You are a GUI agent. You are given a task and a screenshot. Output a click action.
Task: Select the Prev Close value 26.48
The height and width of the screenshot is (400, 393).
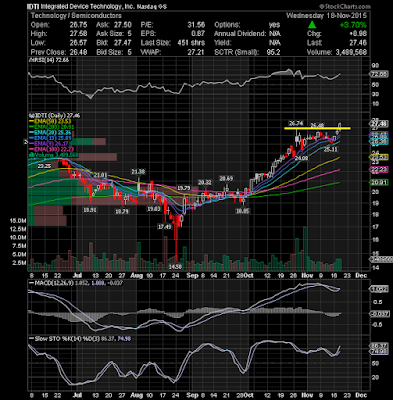[x=78, y=52]
